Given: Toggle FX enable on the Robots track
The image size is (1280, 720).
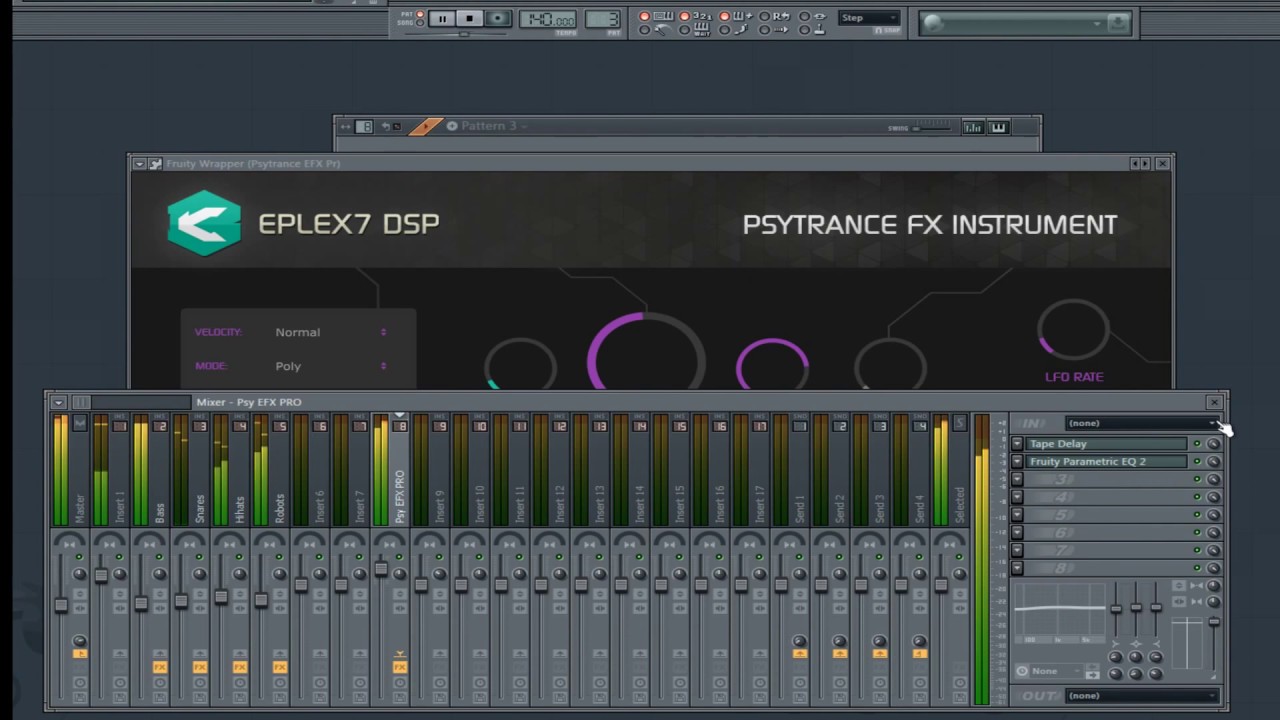Looking at the screenshot, I should click(x=279, y=667).
